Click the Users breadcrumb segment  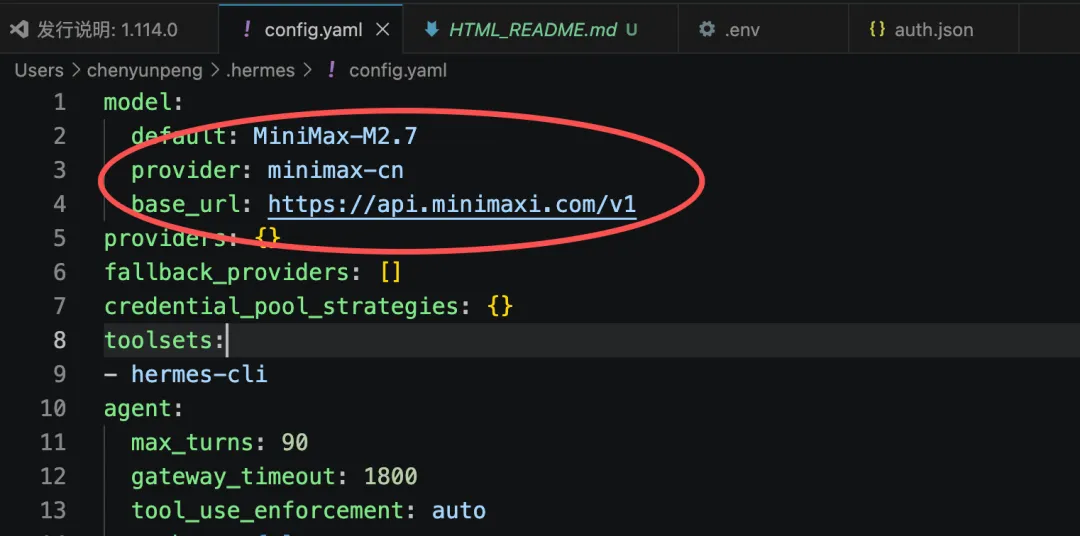pyautogui.click(x=39, y=70)
